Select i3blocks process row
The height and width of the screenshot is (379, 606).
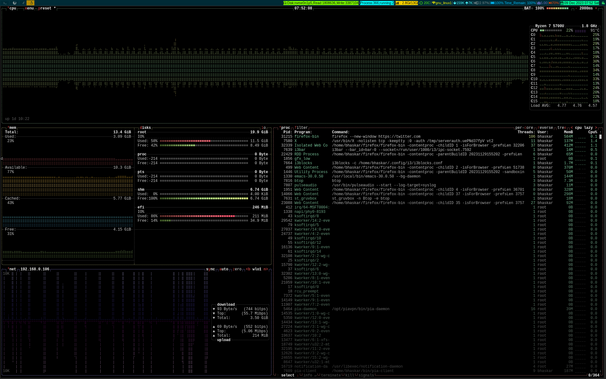tap(438, 163)
